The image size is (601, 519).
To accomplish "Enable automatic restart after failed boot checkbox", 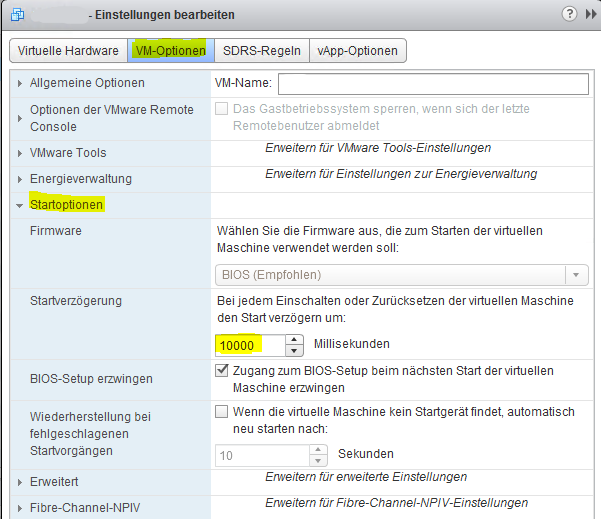I will tap(223, 410).
